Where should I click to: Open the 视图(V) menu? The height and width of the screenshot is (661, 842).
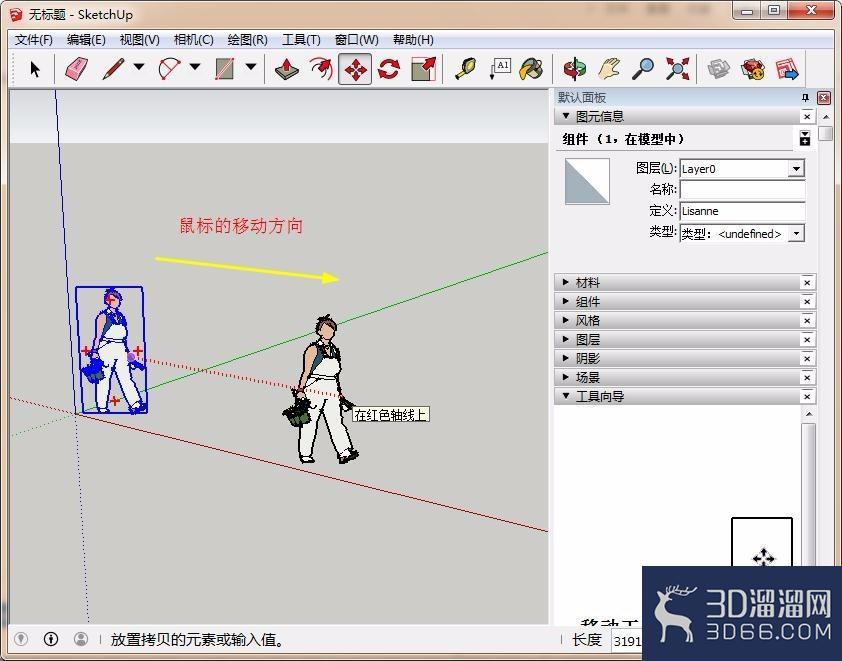[140, 40]
